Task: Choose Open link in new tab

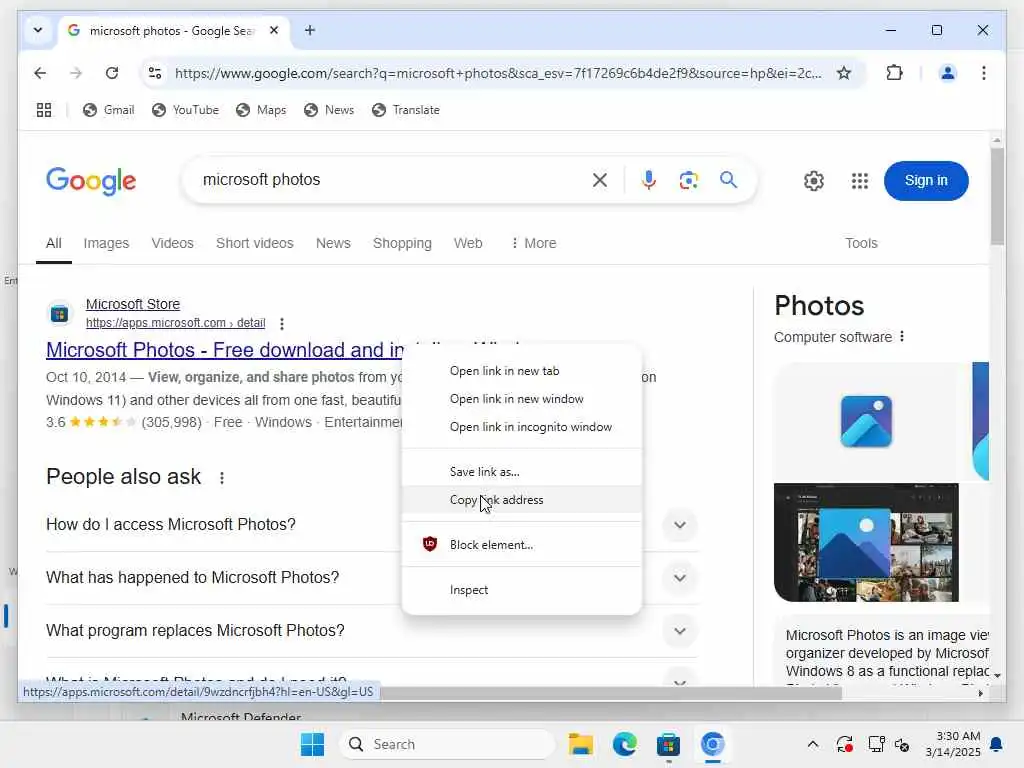Action: click(522, 371)
